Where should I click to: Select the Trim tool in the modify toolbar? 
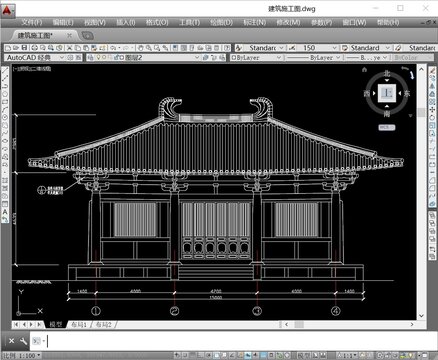click(x=432, y=141)
